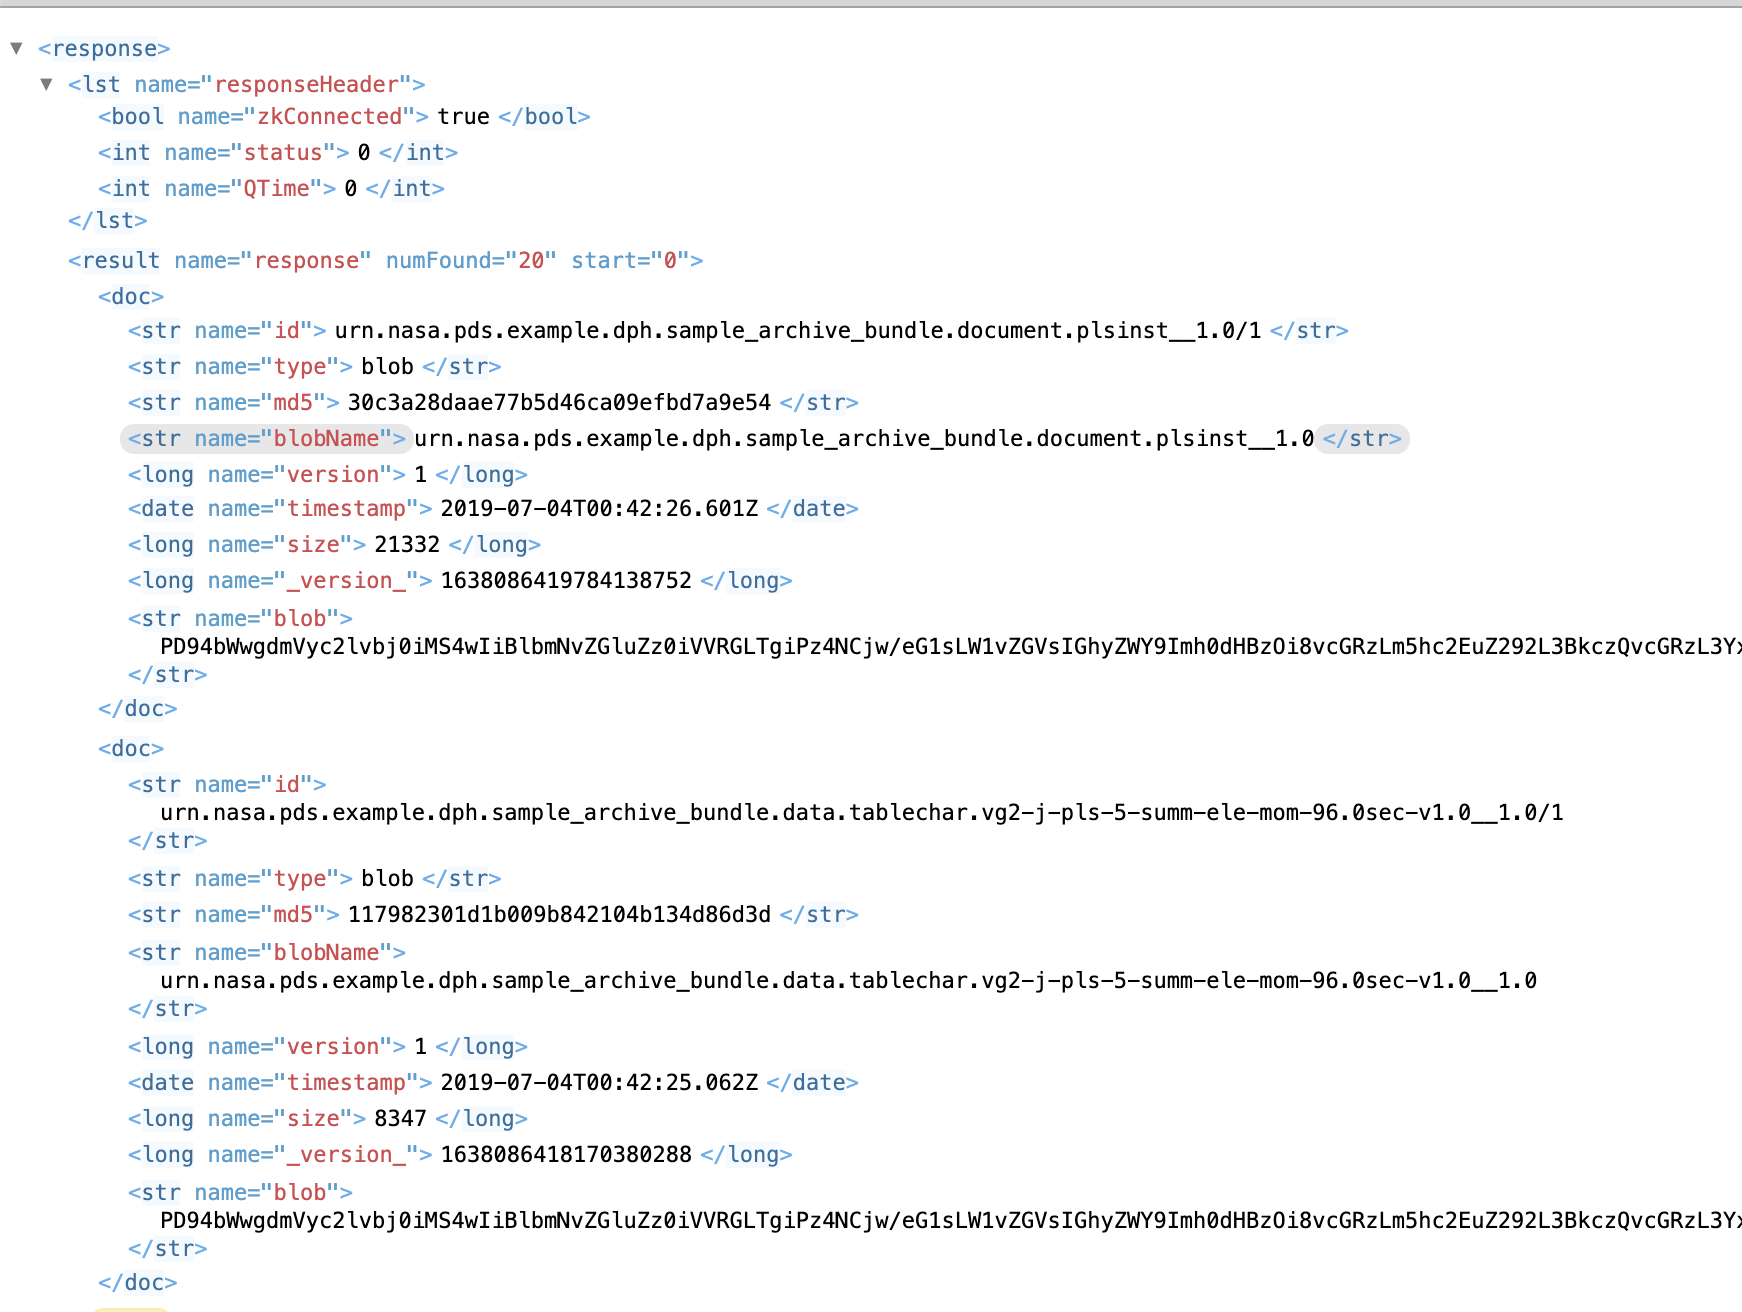Click the first doc element tag

coord(130,296)
